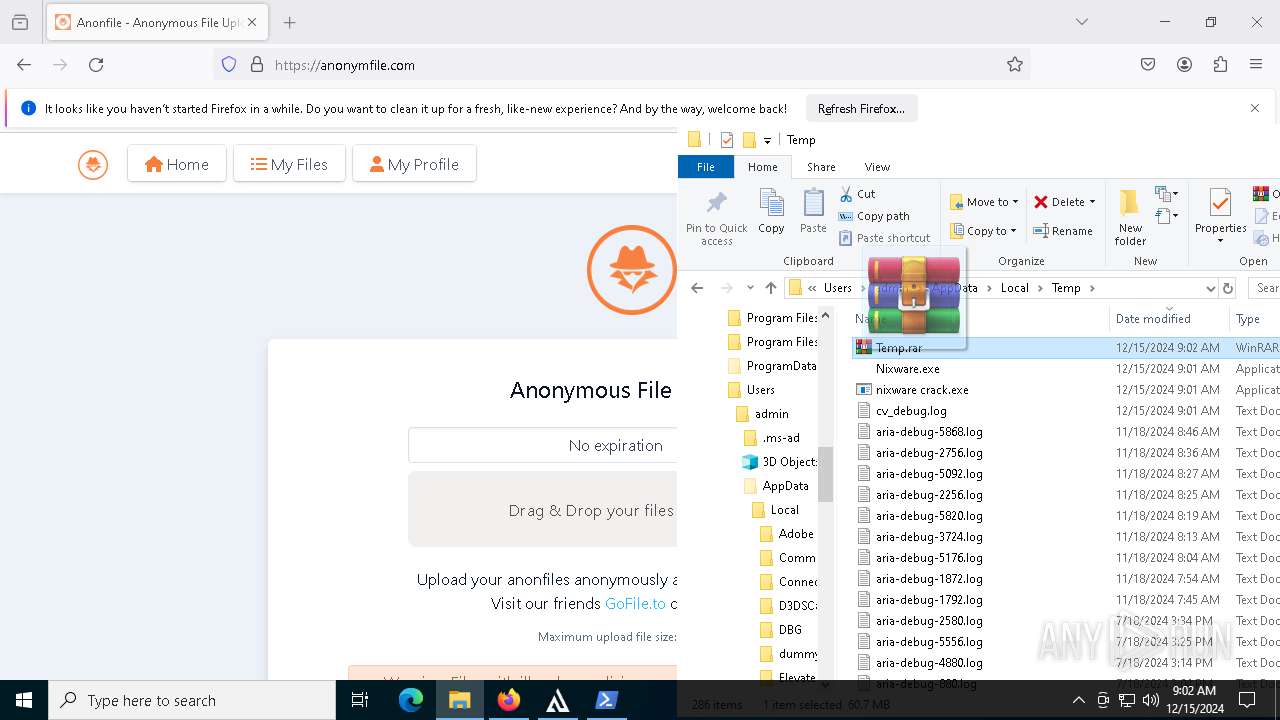1280x720 pixels.
Task: Select cv_debug.log file
Action: coord(910,411)
